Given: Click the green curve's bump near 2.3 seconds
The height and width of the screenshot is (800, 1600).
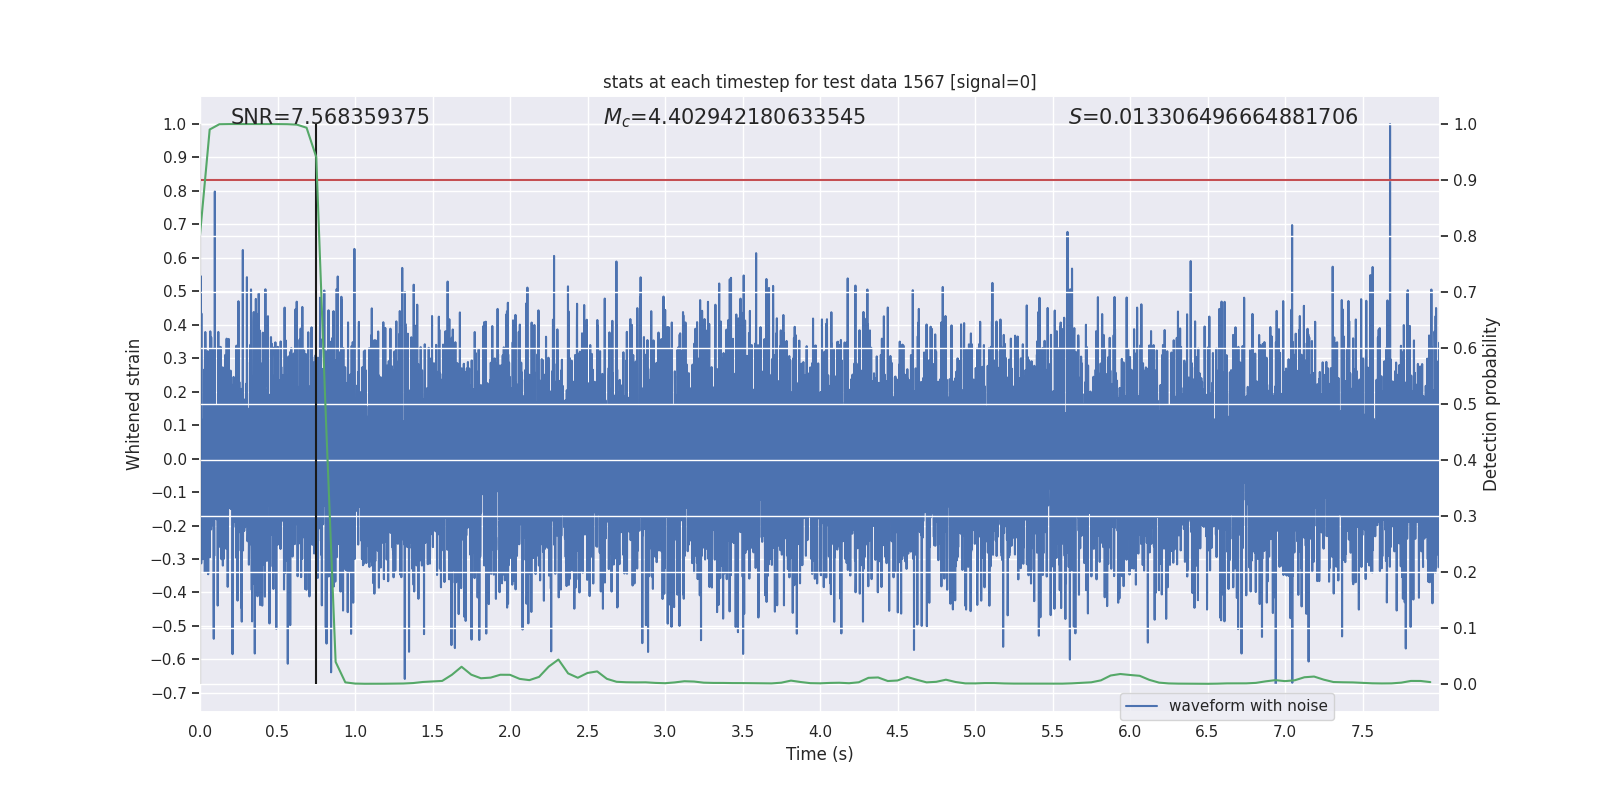Looking at the screenshot, I should coord(558,661).
